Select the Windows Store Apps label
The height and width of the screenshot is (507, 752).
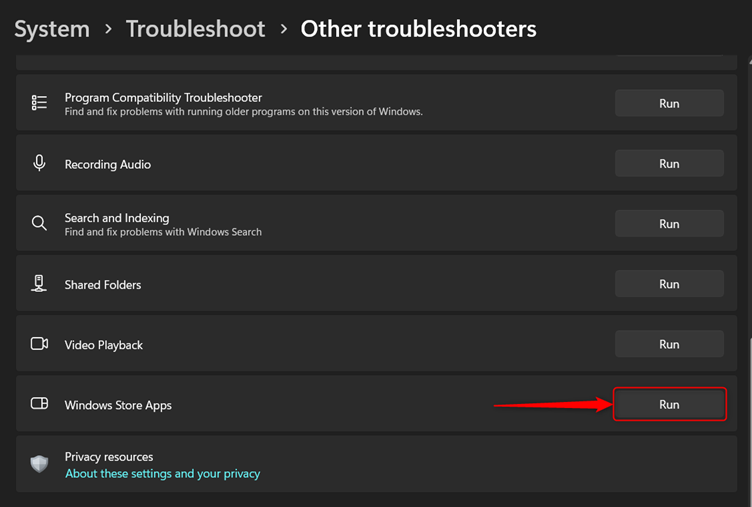118,405
